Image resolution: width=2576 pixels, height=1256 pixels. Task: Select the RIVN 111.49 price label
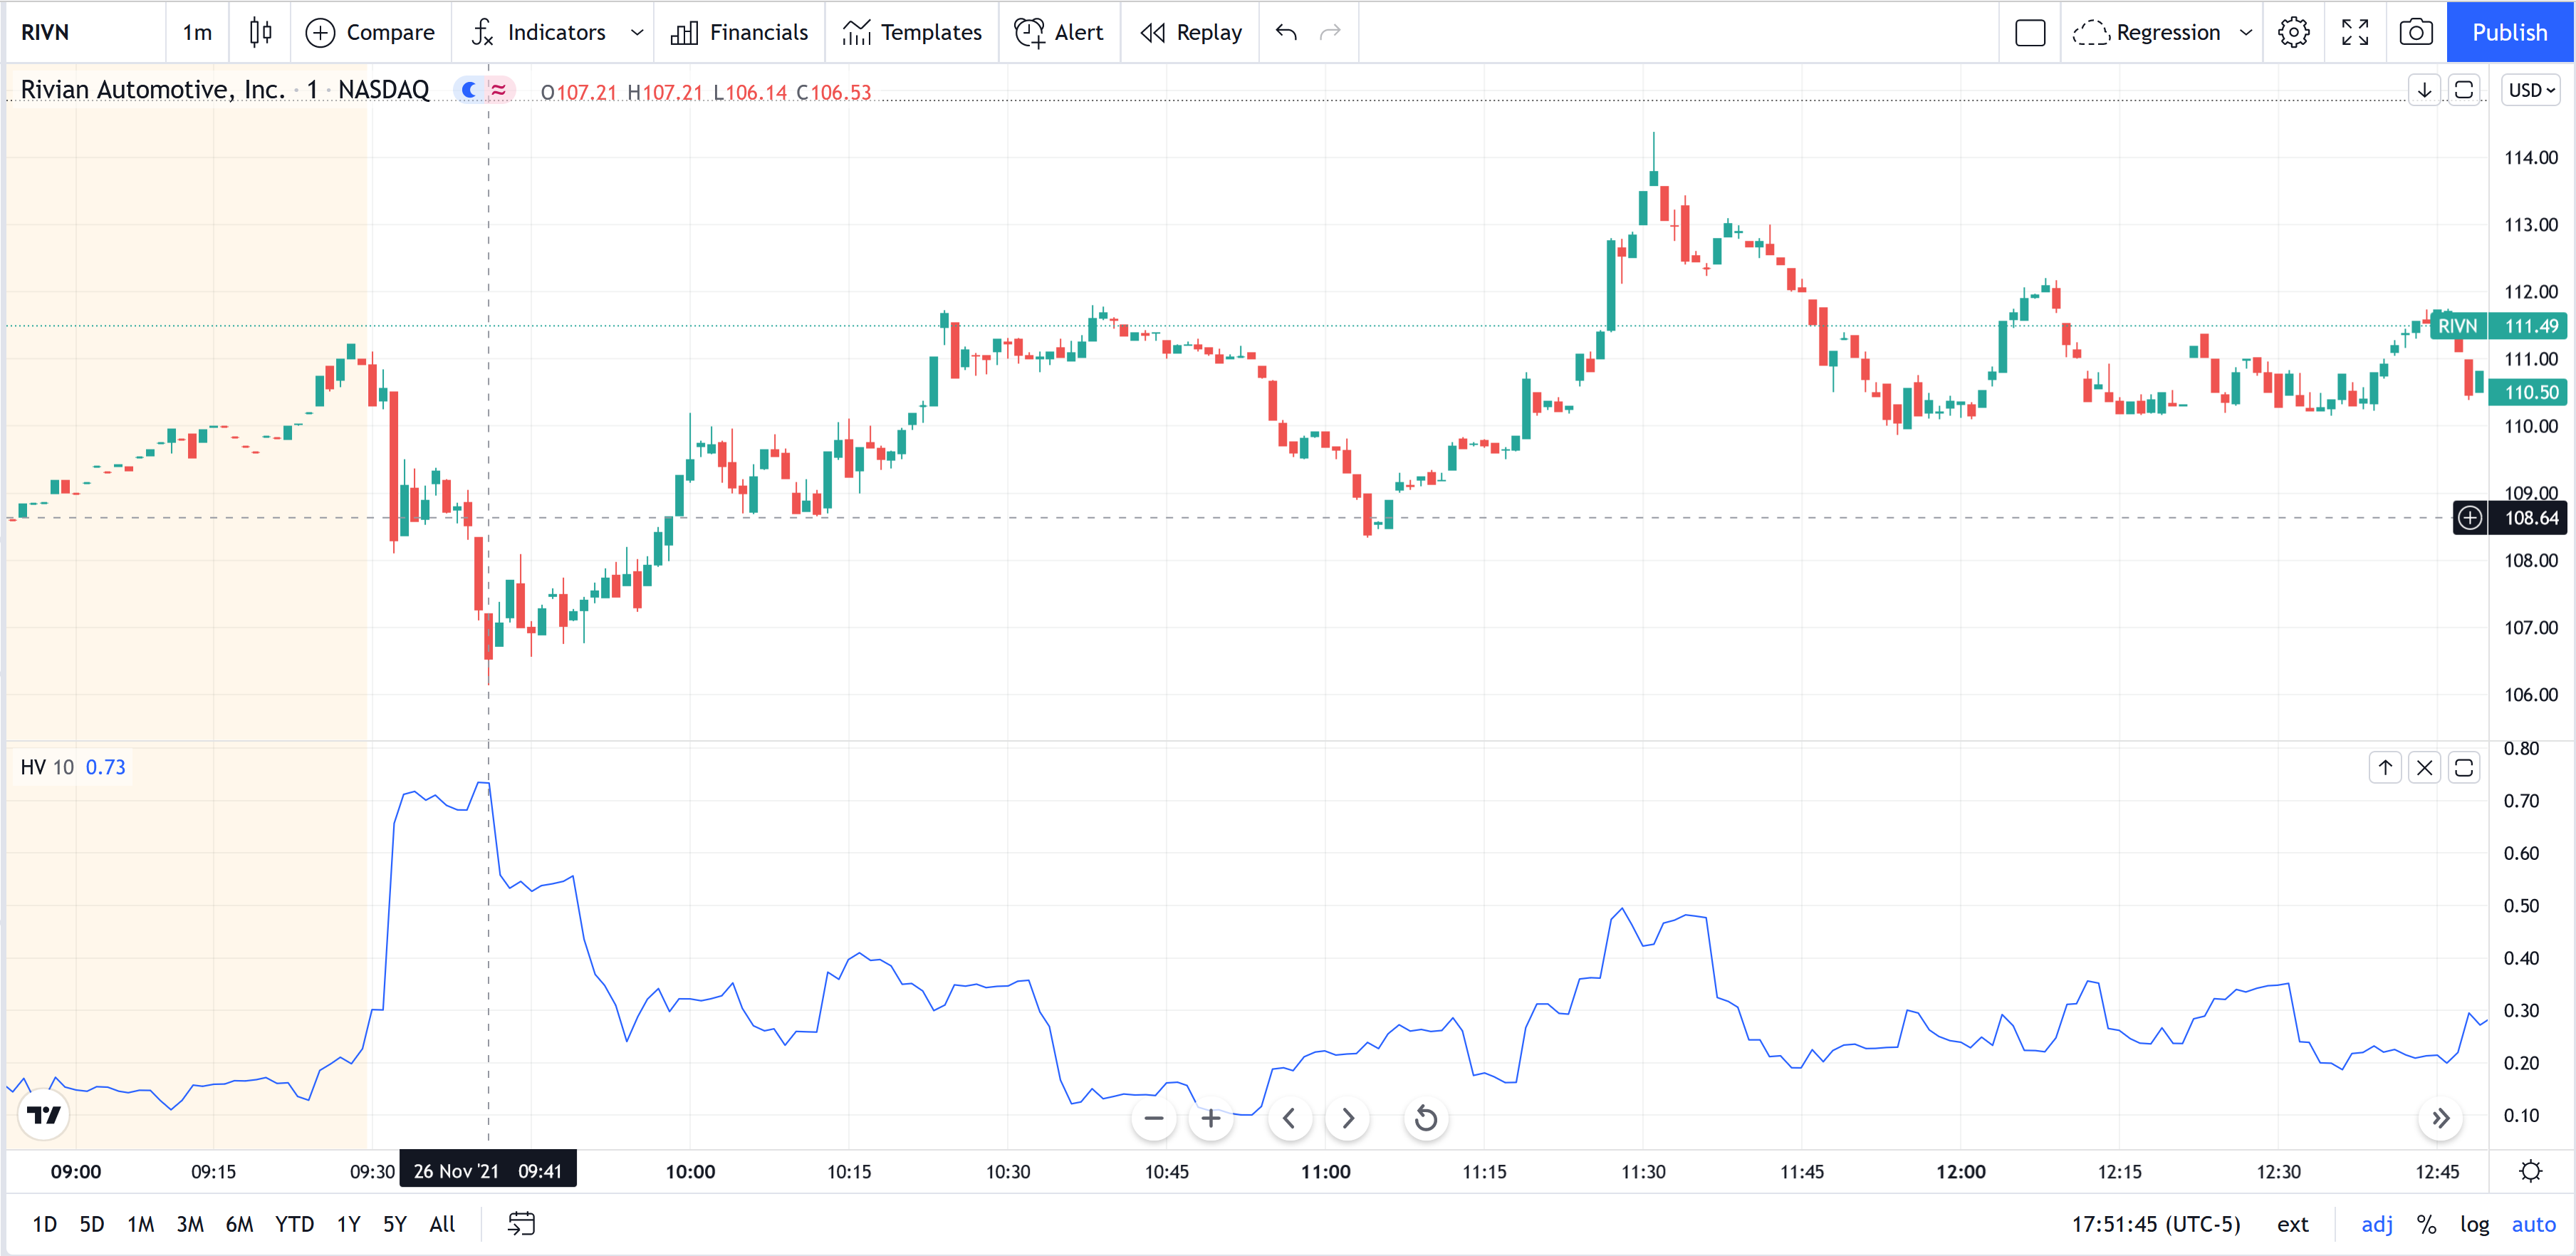pyautogui.click(x=2498, y=326)
